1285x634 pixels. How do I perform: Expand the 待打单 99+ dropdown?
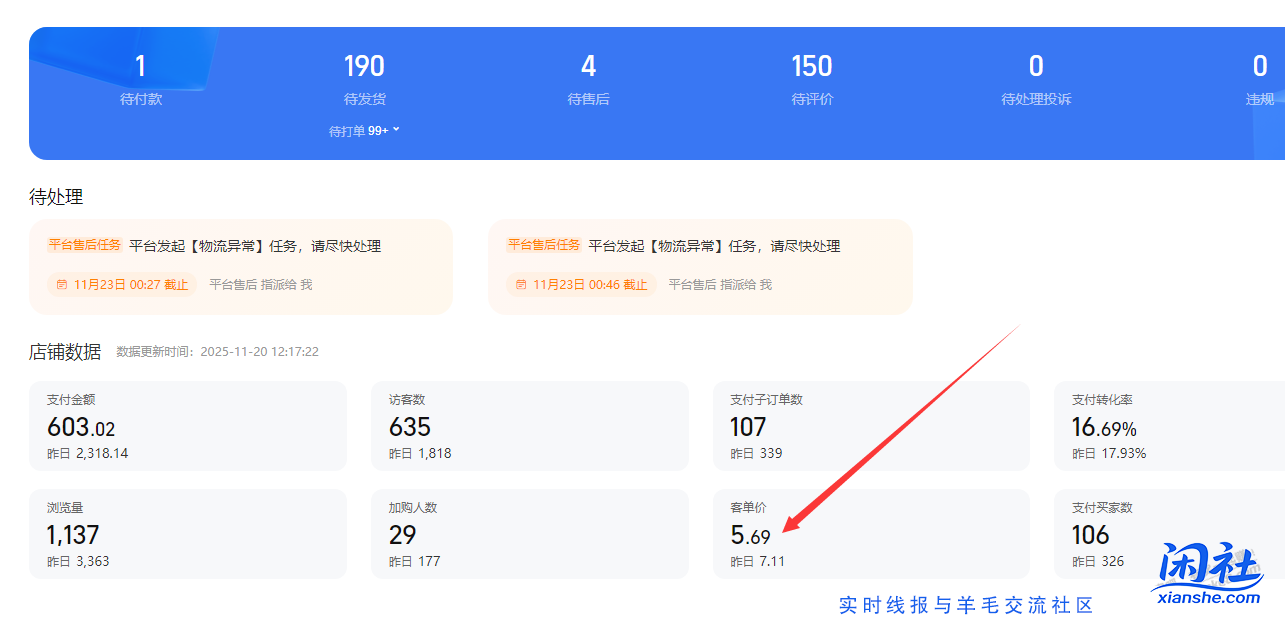pyautogui.click(x=364, y=129)
